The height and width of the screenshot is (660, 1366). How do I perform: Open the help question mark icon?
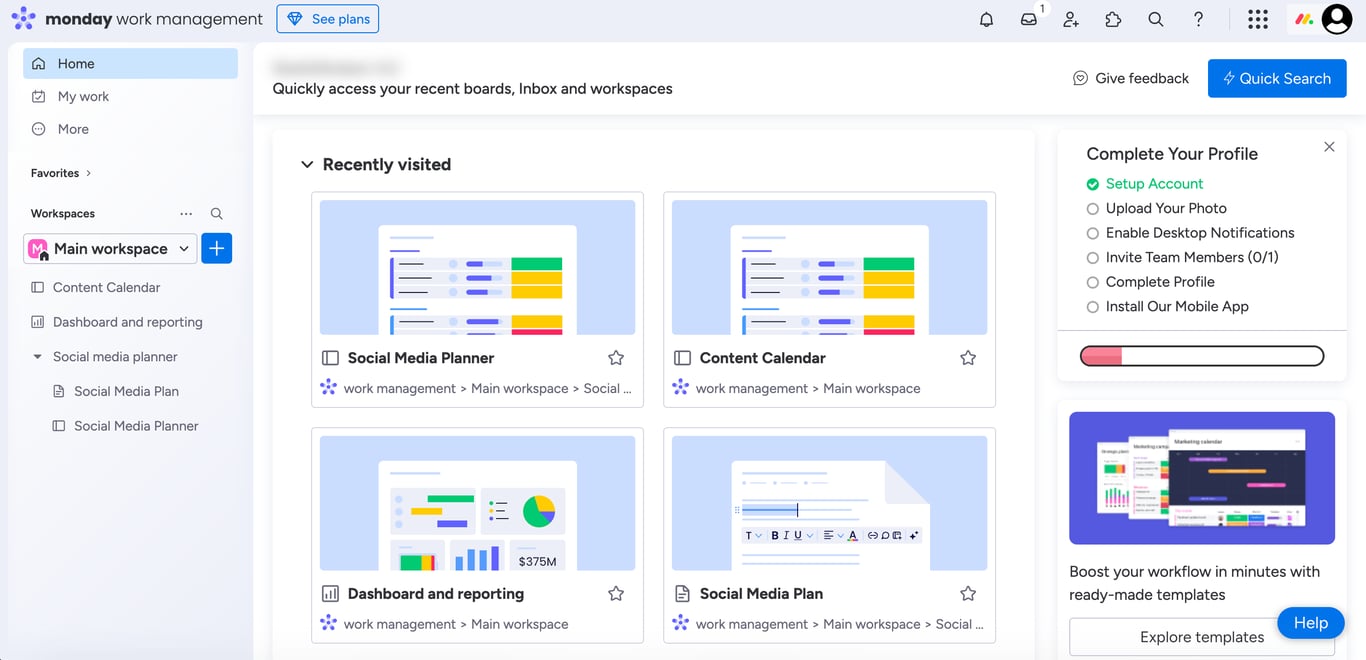[1197, 19]
